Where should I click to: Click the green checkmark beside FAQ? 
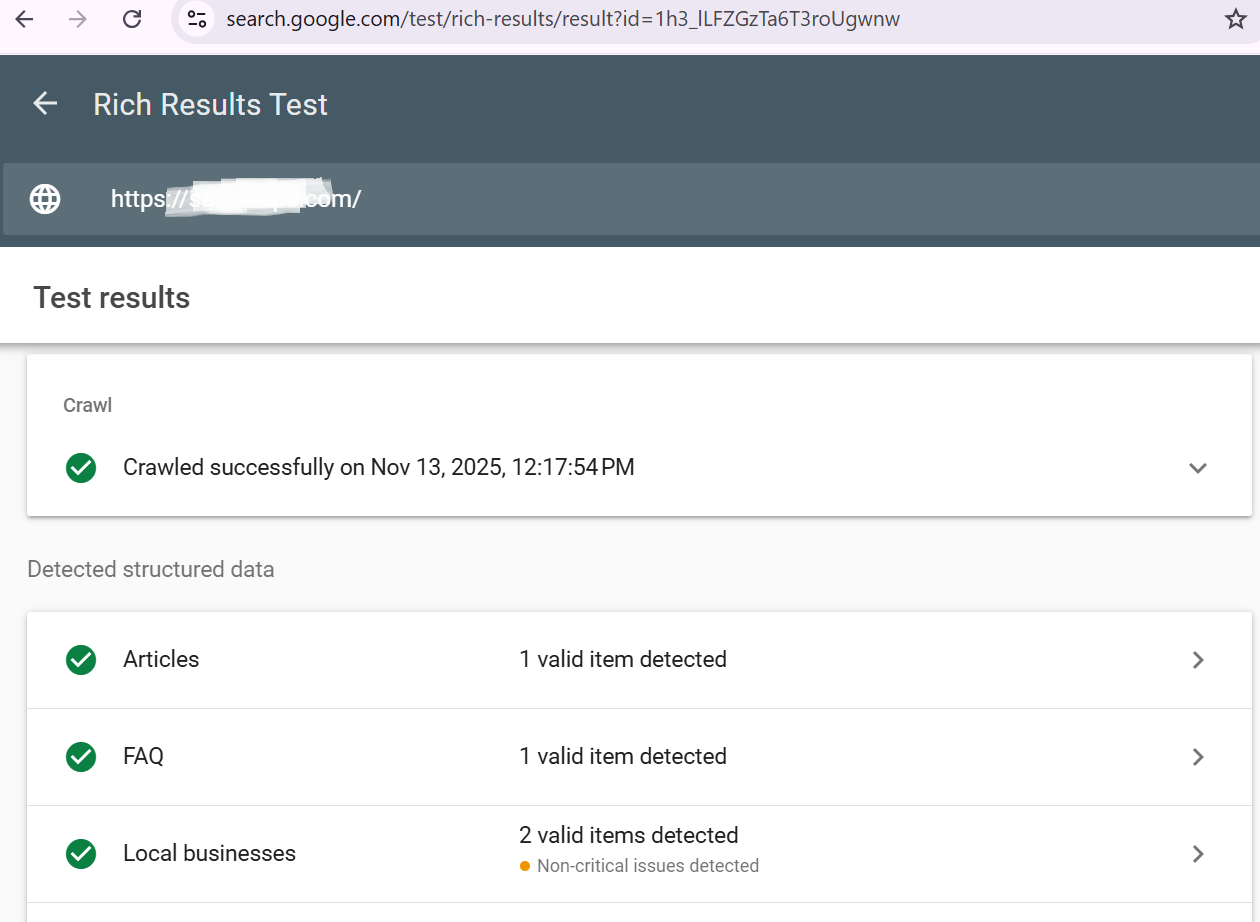coord(81,757)
